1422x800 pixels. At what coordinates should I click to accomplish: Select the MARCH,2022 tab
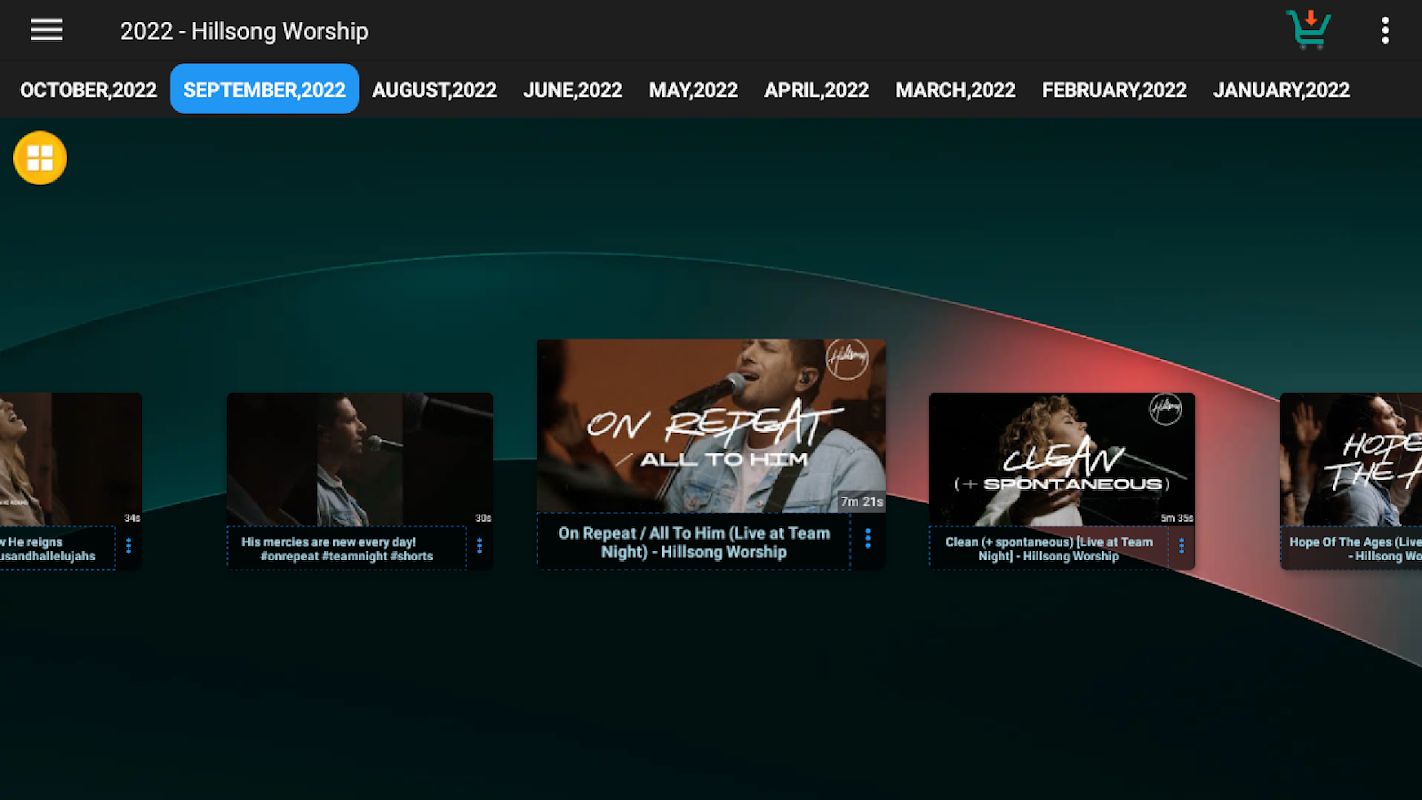(955, 90)
